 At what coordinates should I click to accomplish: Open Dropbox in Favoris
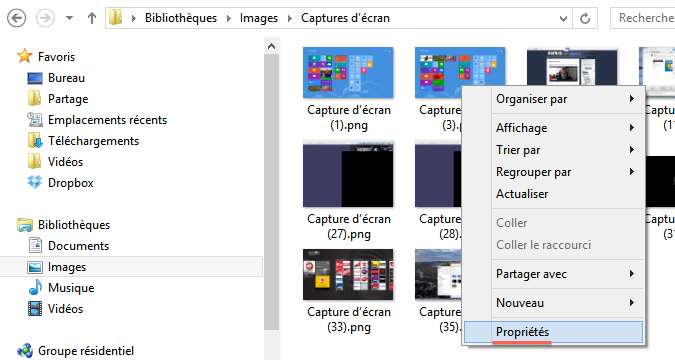point(71,183)
